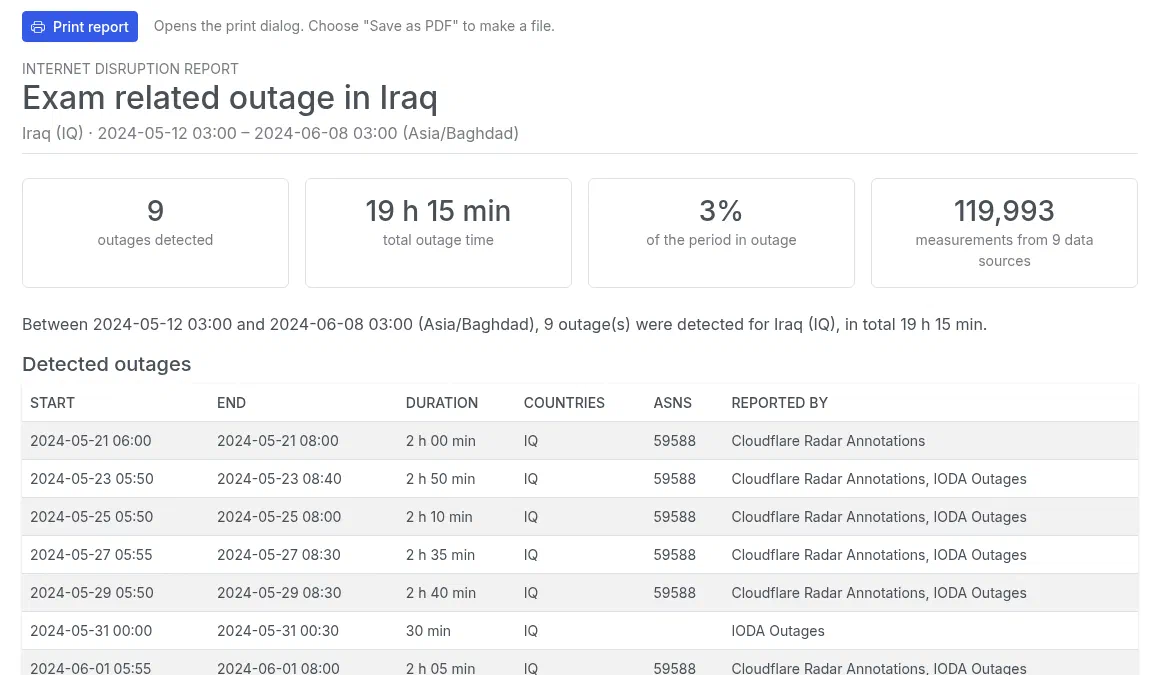The width and height of the screenshot is (1160, 675).
Task: Click the 'INTERNET DISRUPTION REPORT' label
Action: pos(130,69)
